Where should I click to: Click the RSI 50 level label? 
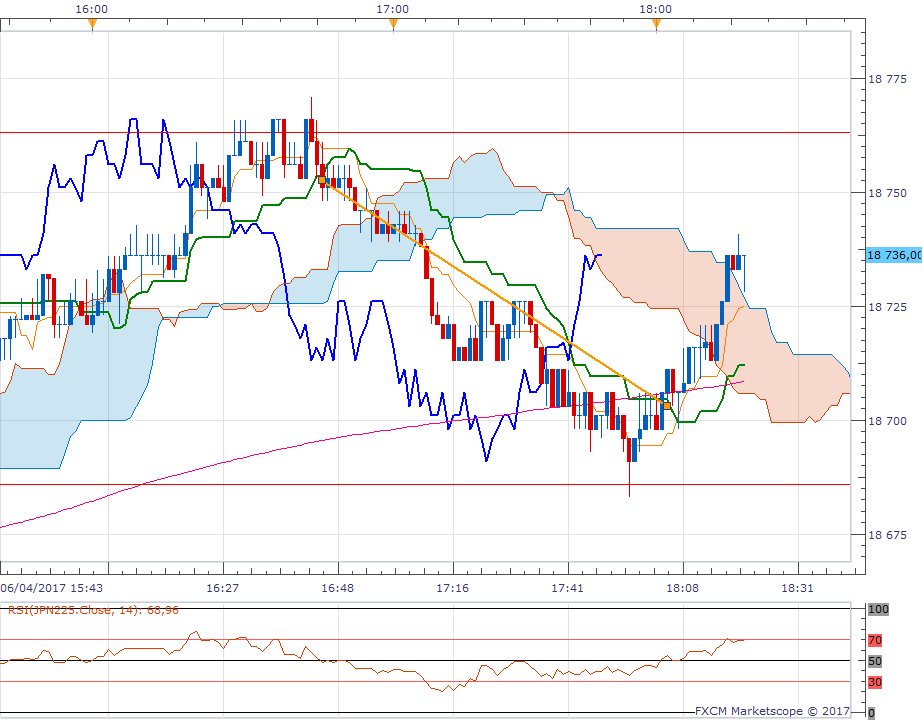pos(875,661)
